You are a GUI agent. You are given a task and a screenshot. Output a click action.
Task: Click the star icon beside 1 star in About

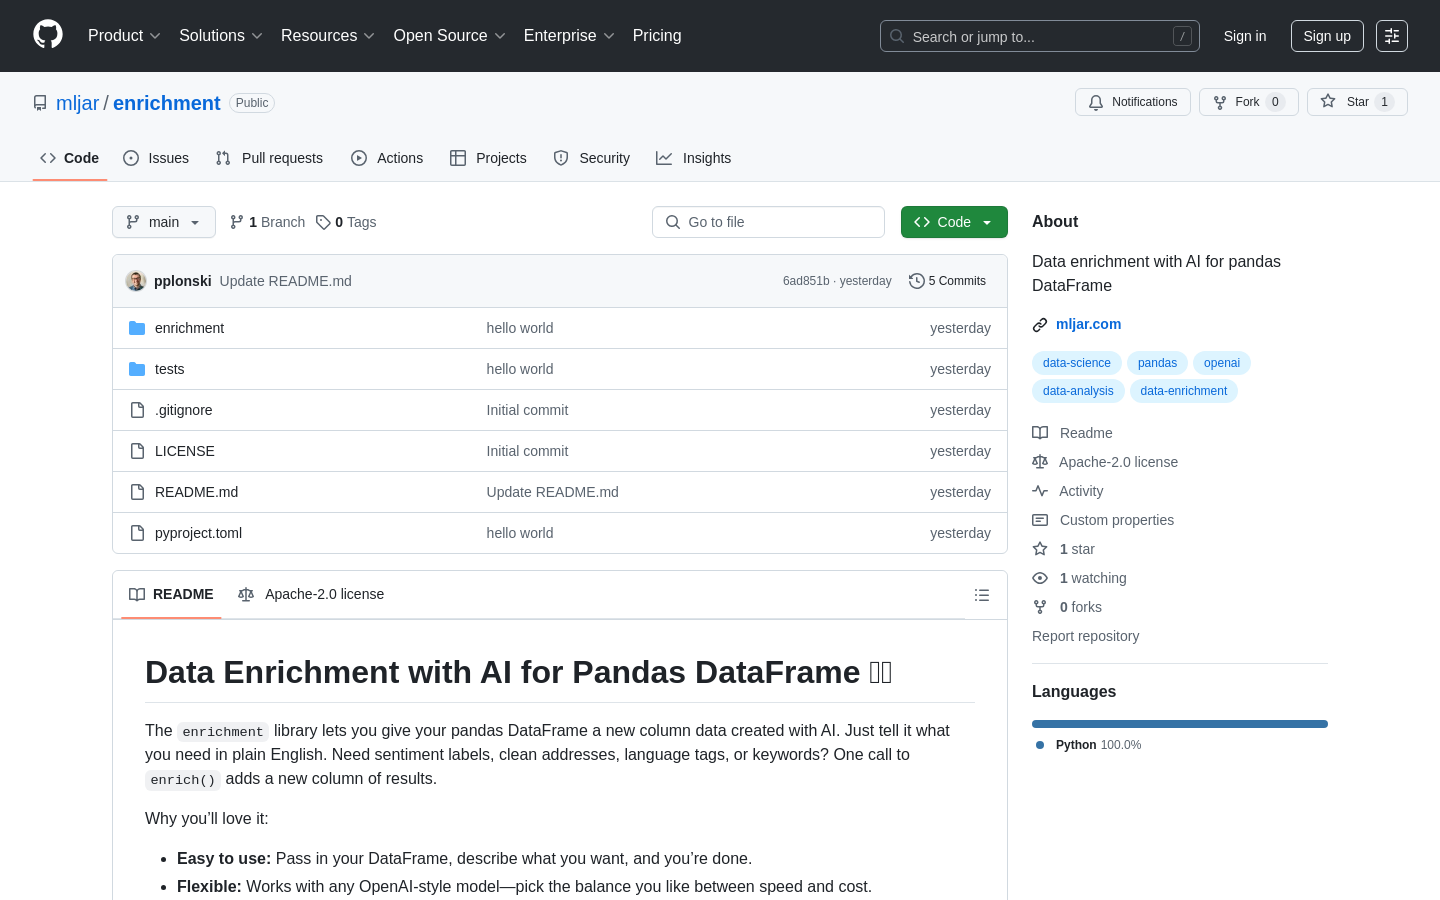1040,549
